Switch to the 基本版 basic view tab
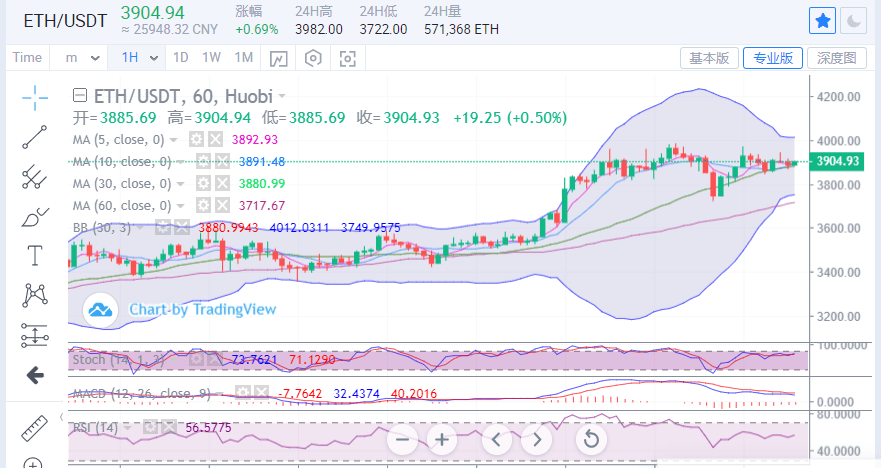This screenshot has height=468, width=881. (x=709, y=58)
